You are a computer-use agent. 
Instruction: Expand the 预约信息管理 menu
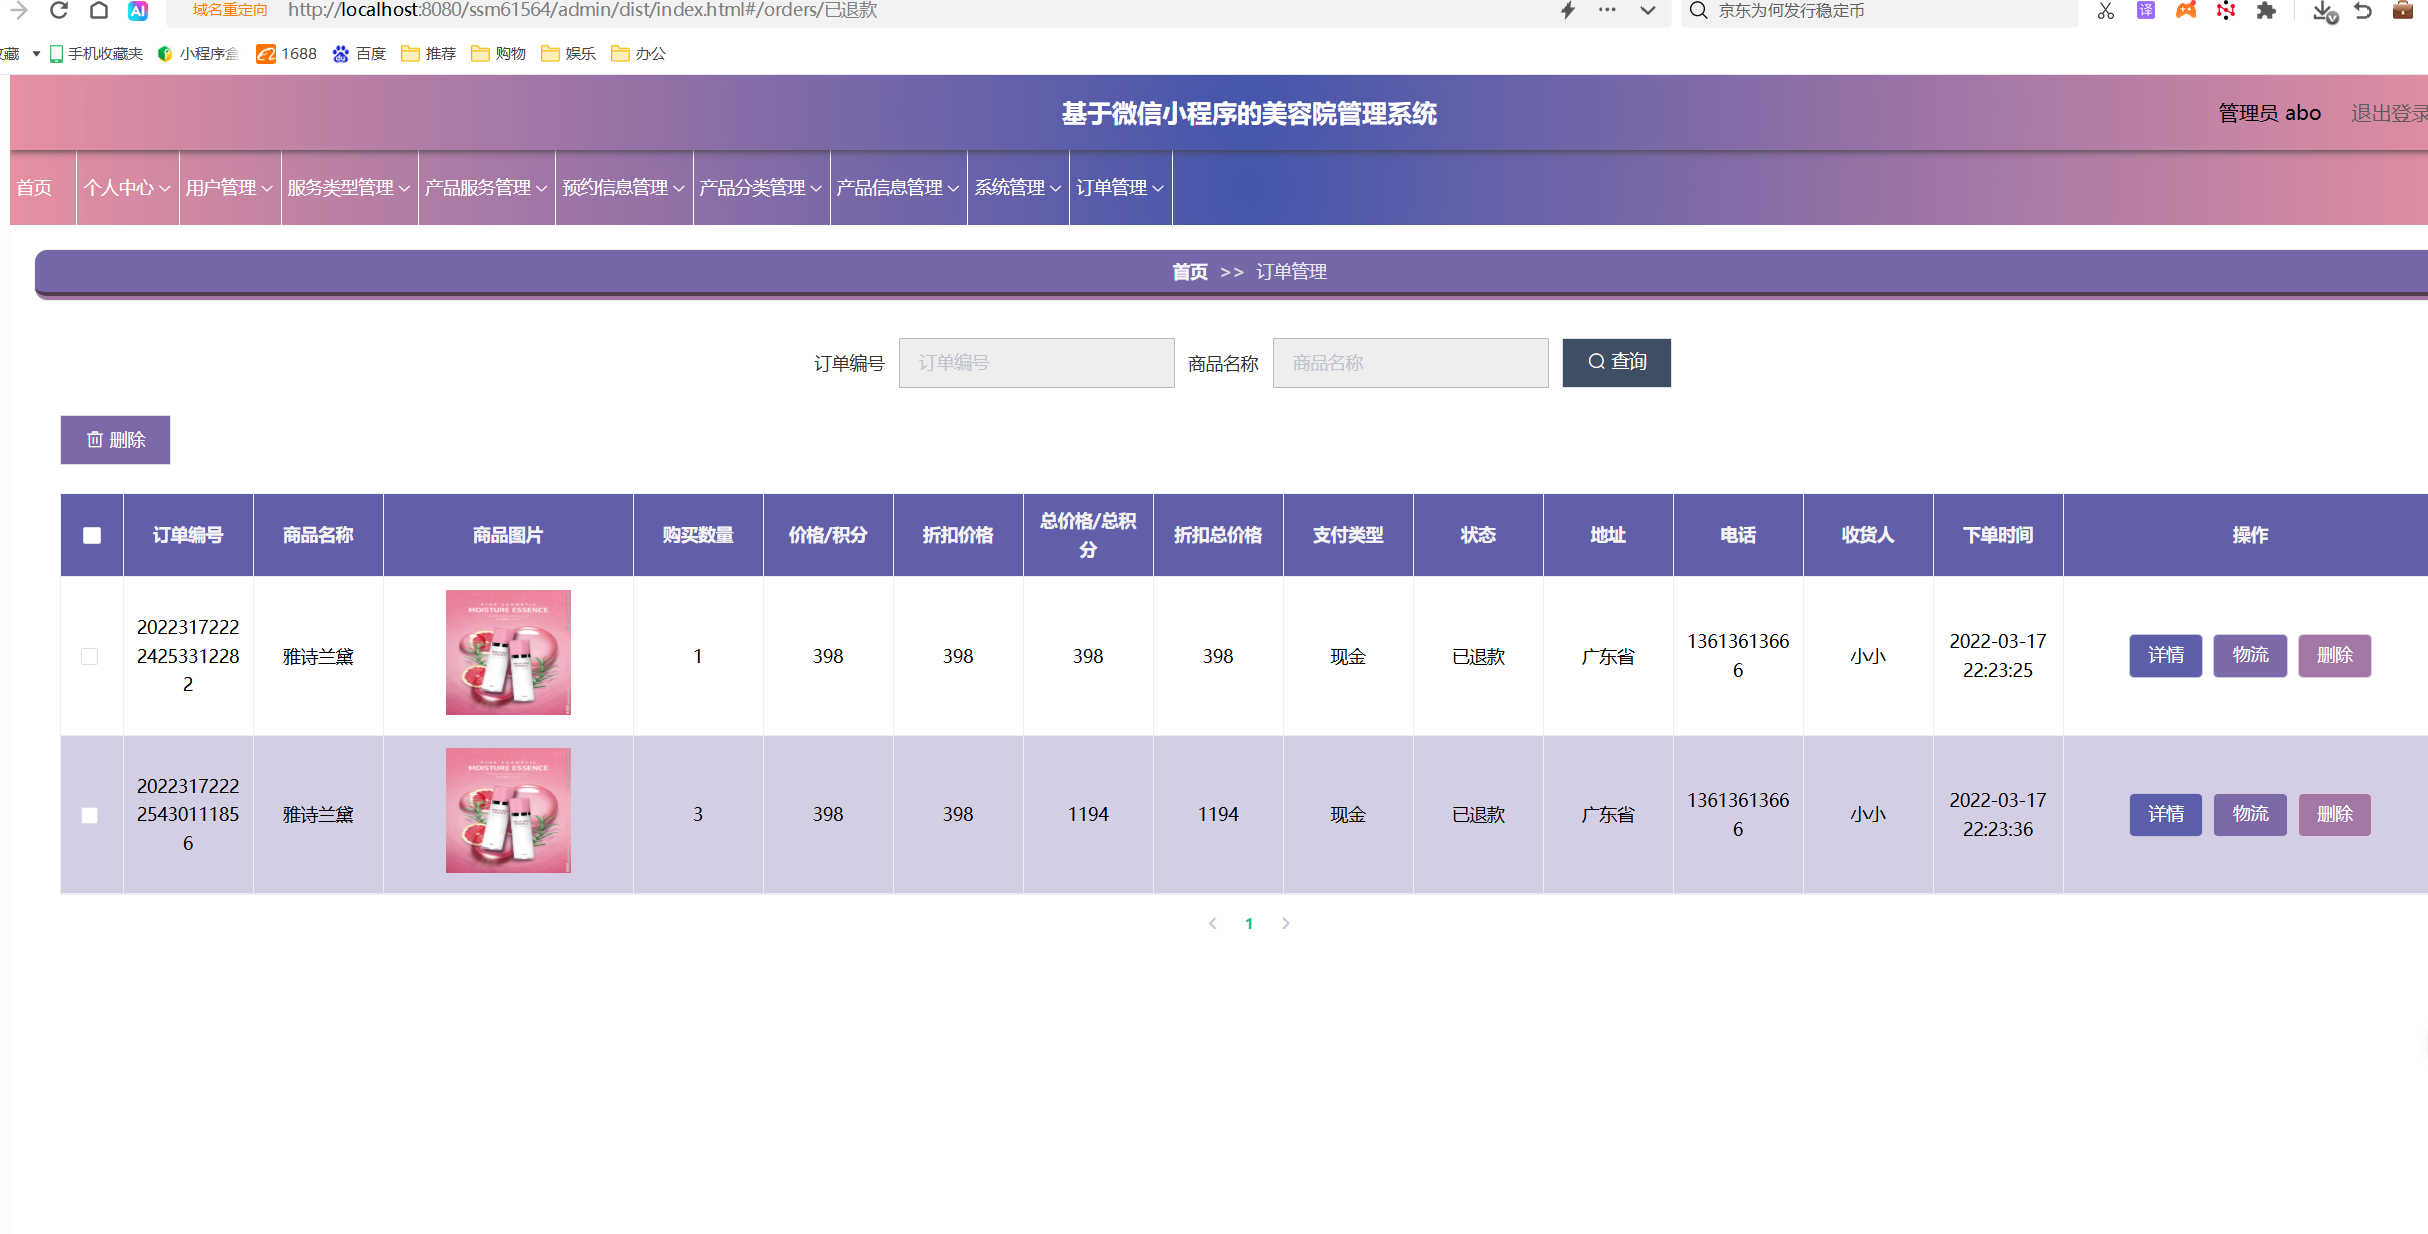(624, 188)
